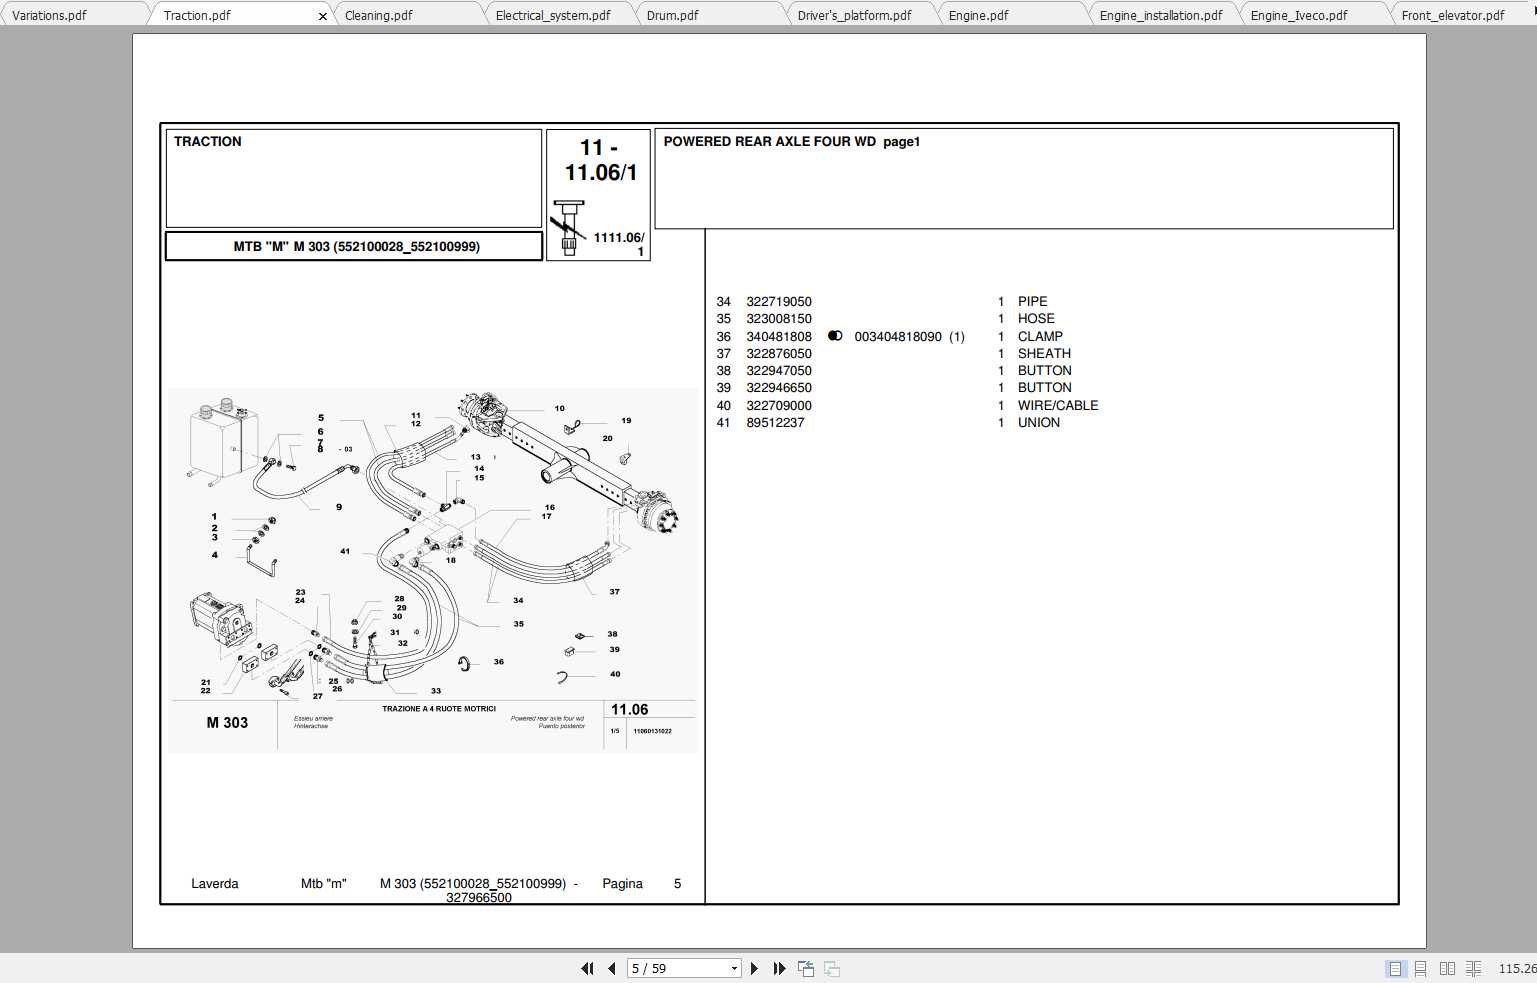The image size is (1537, 983).
Task: Select the facing pages layout icon
Action: click(1449, 968)
